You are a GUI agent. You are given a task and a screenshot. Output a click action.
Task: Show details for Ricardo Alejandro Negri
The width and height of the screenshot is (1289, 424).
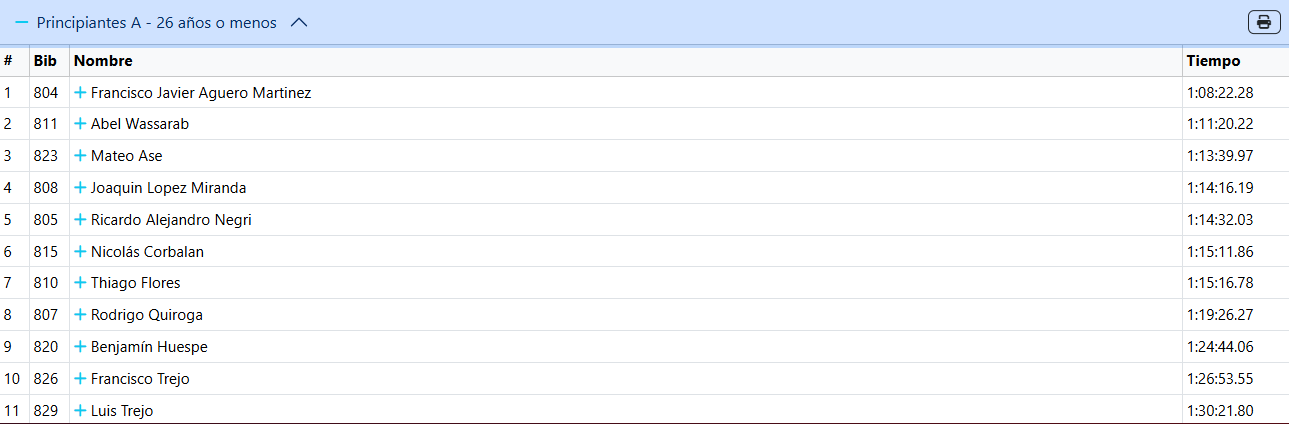click(x=80, y=220)
